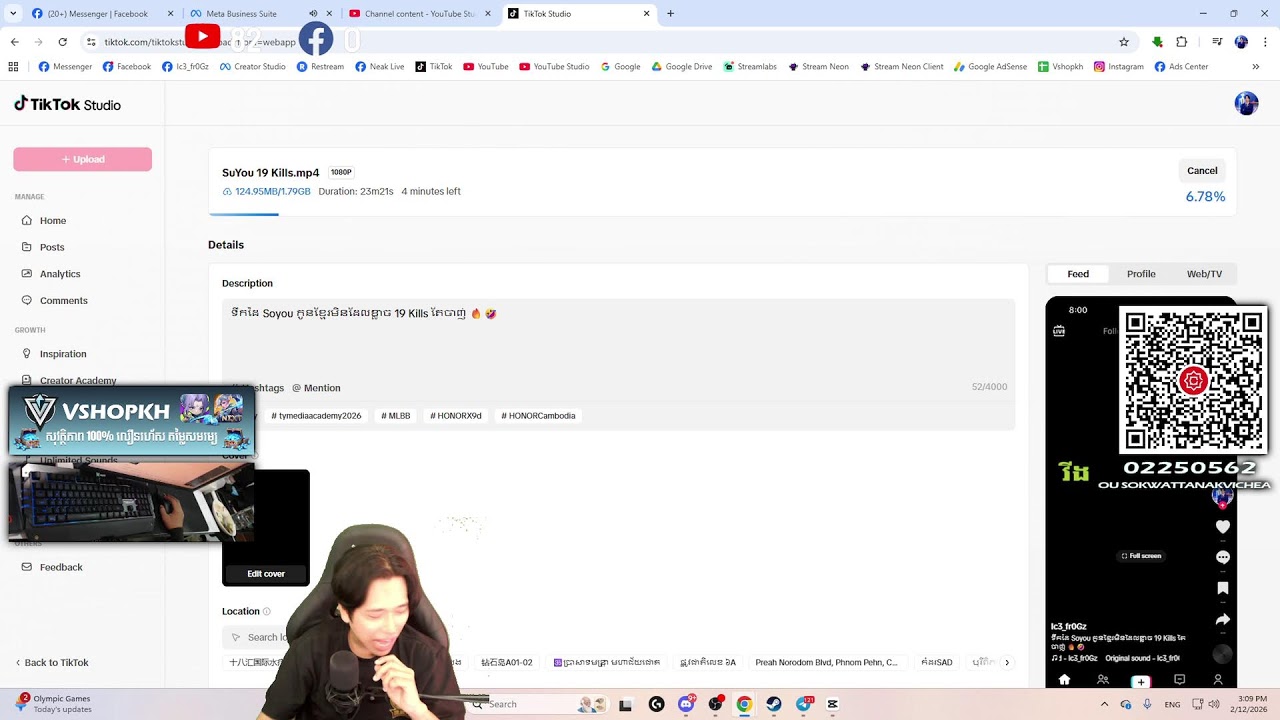Click the TikTok Studio logo
The width and height of the screenshot is (1280, 720).
[x=67, y=104]
